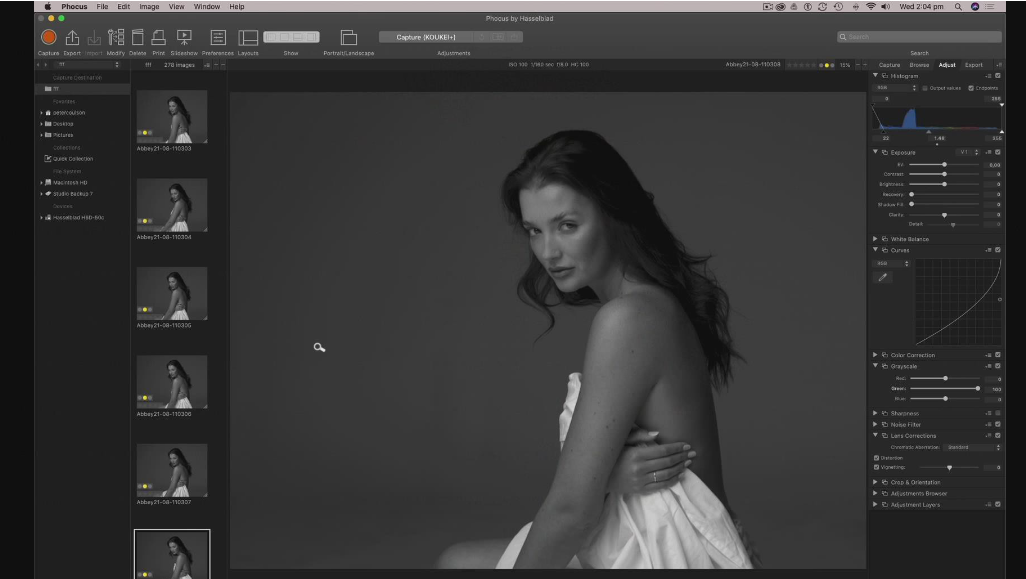Click the red Capture button
Image resolution: width=1026 pixels, height=579 pixels.
[48, 38]
